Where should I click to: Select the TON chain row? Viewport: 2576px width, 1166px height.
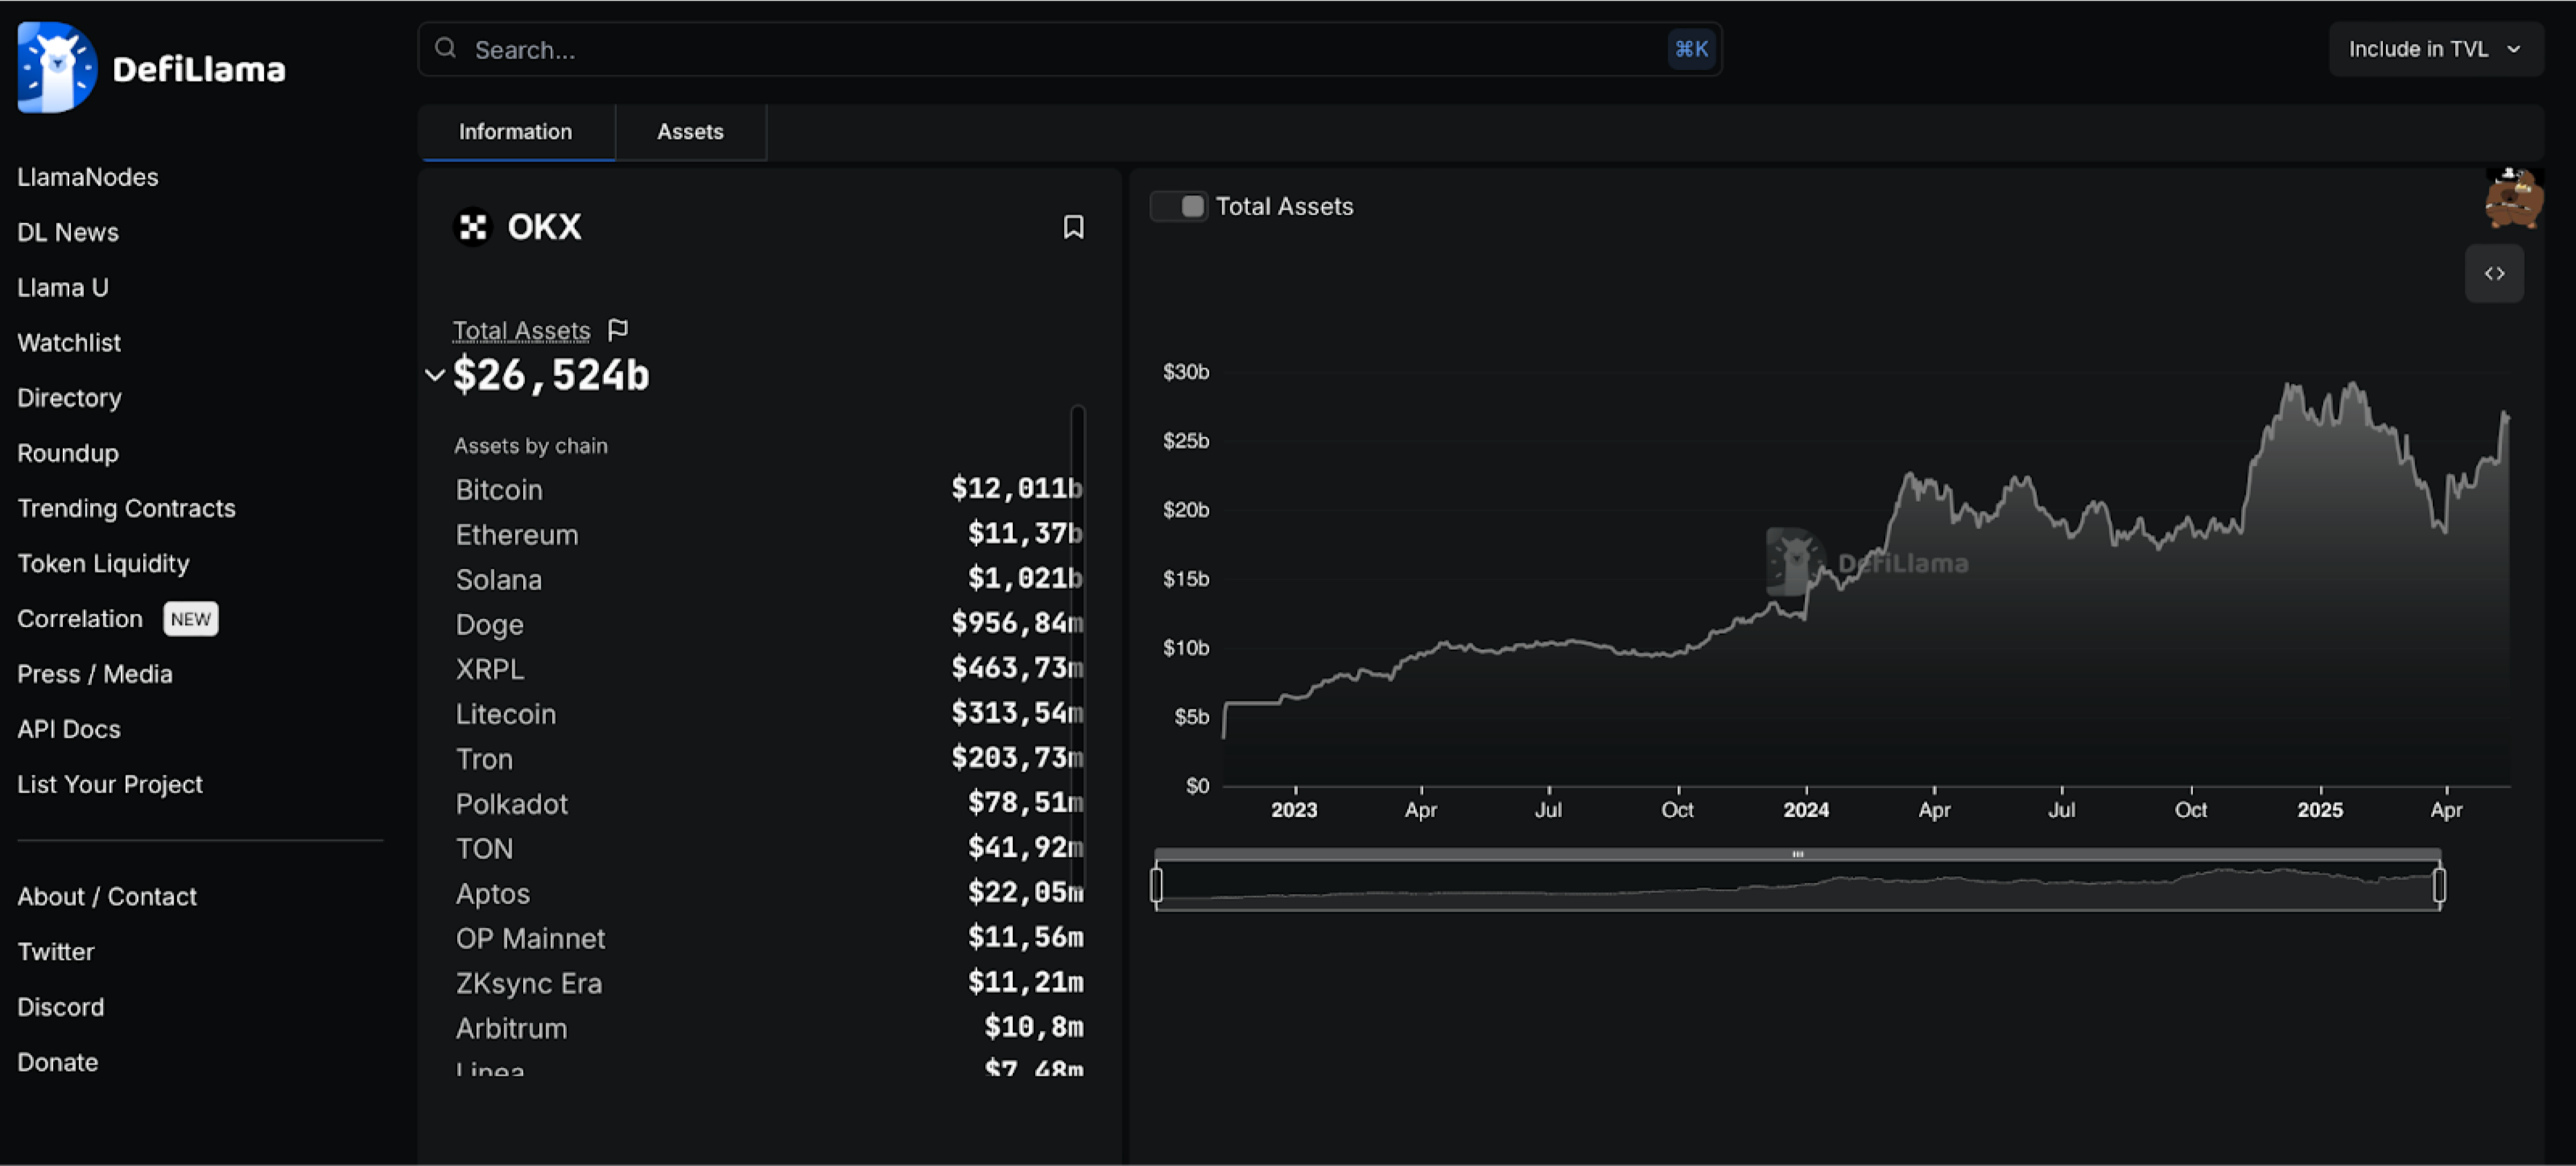pyautogui.click(x=769, y=848)
